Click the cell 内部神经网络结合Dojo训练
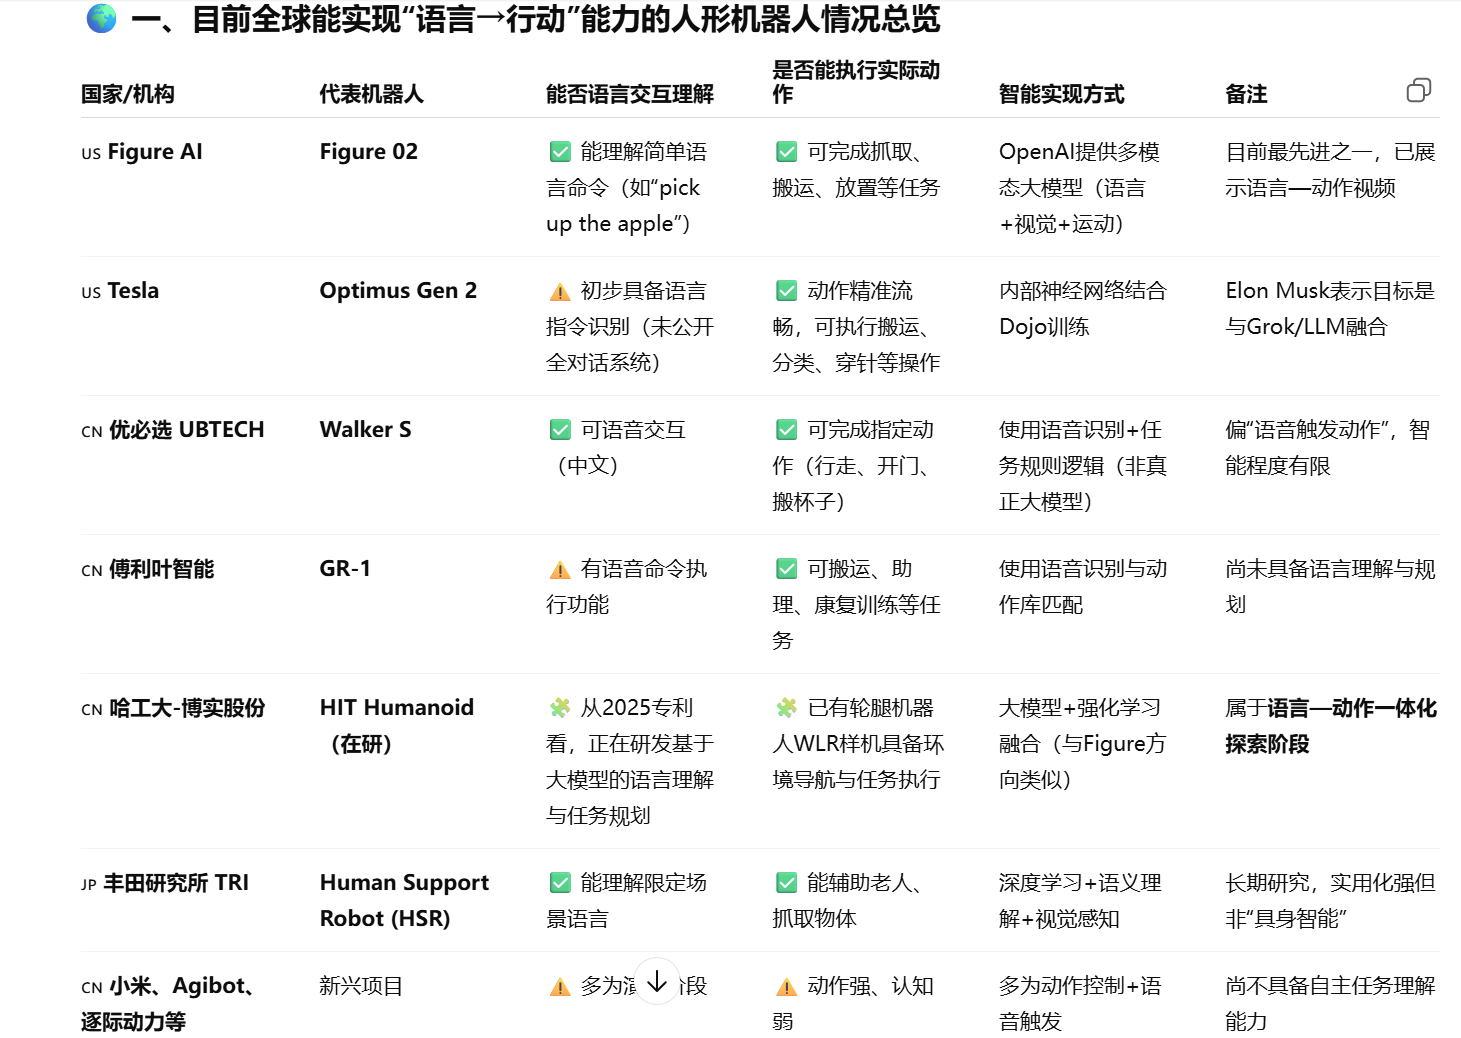1461x1038 pixels. coord(1083,309)
